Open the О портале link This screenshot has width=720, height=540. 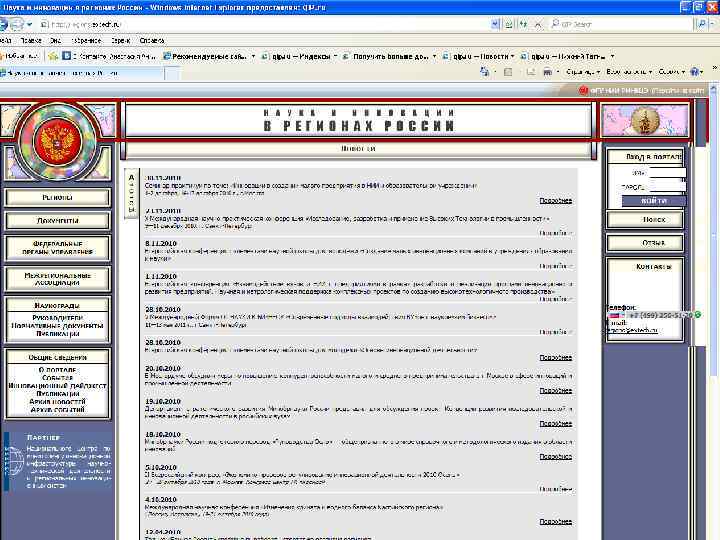57,370
